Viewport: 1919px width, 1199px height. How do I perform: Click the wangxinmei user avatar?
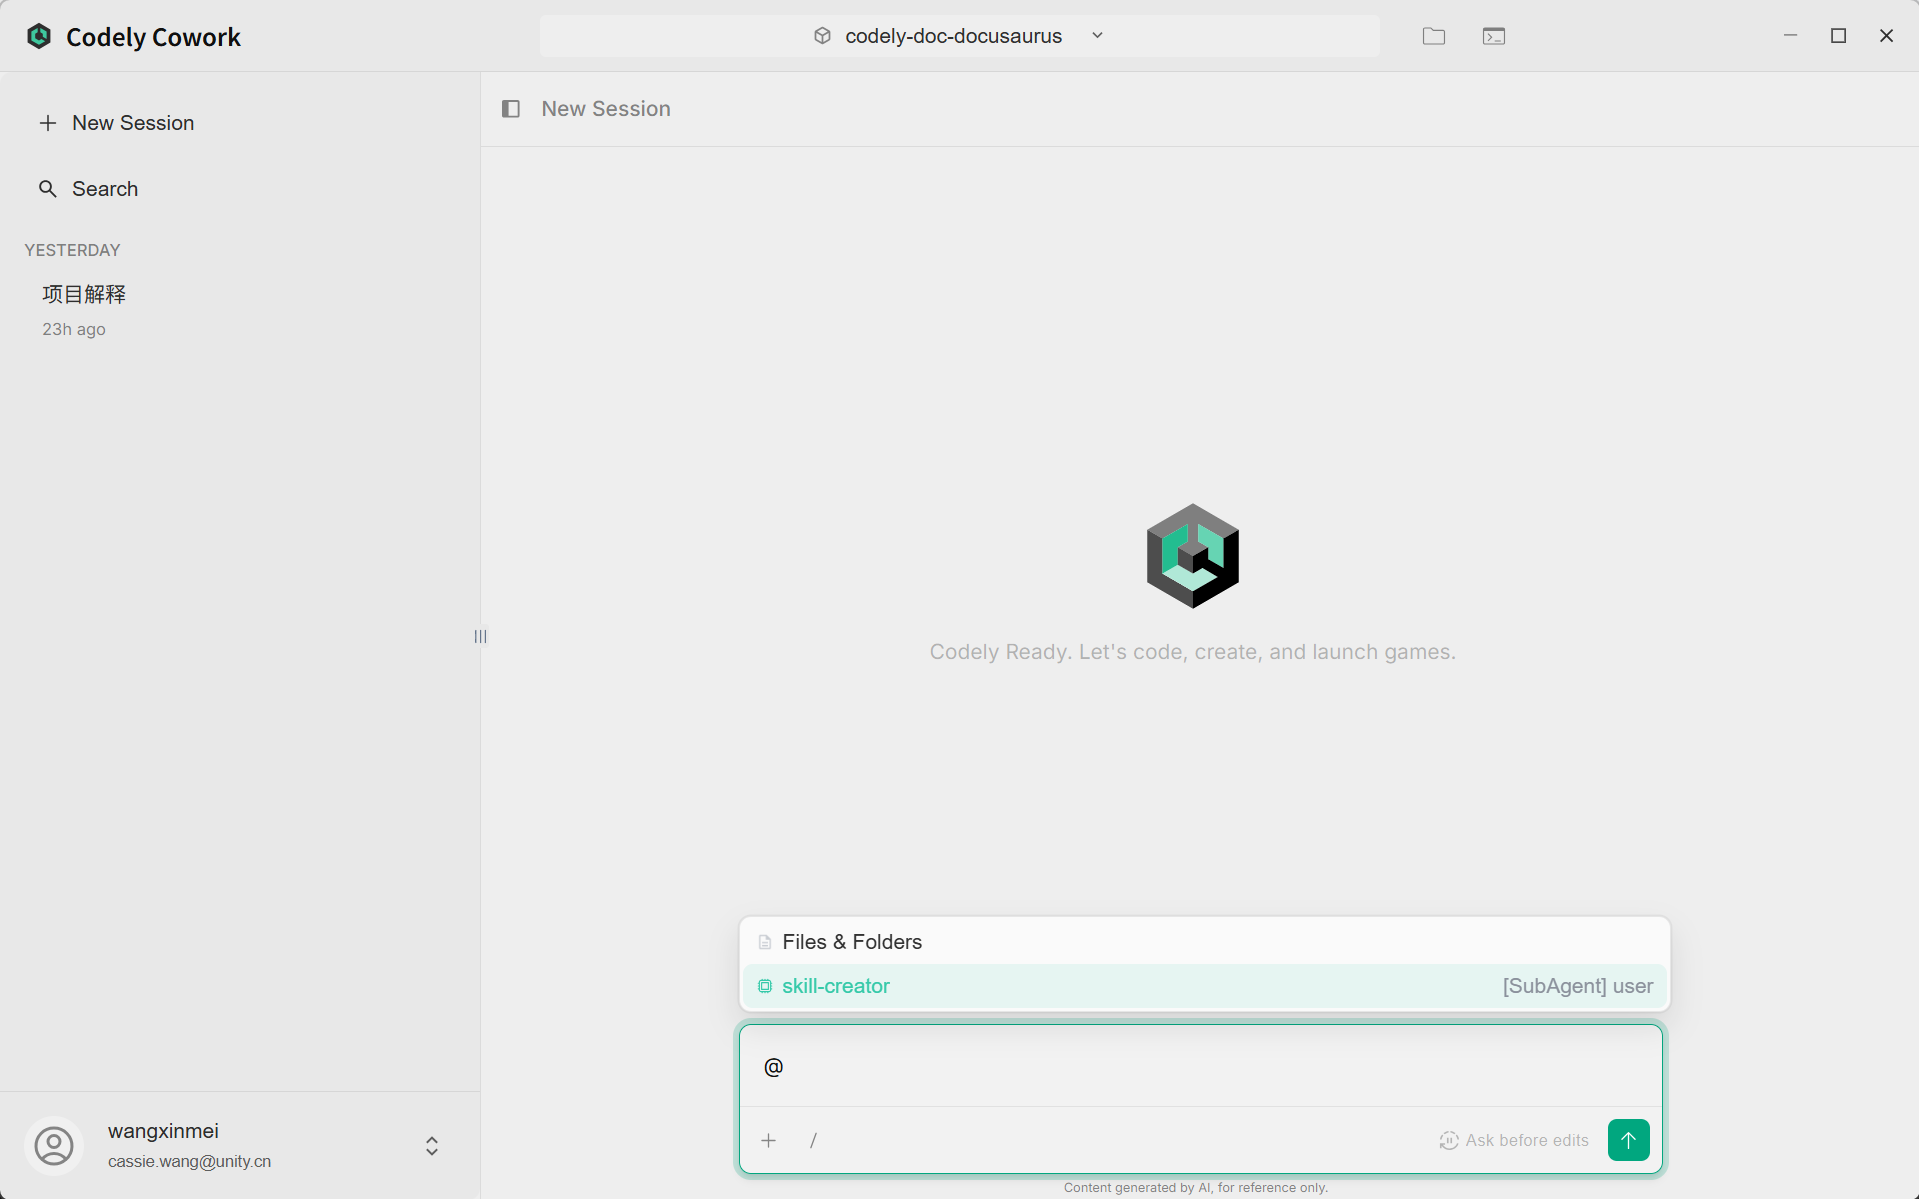[54, 1146]
